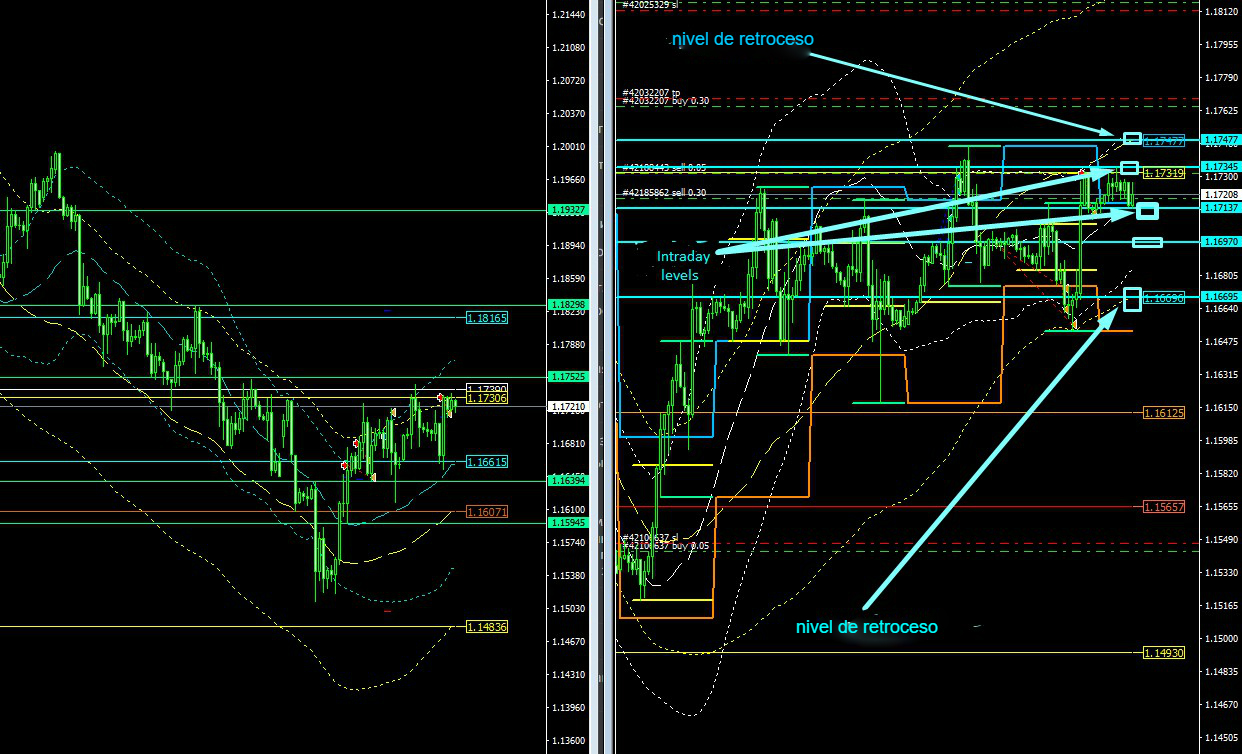Click the yellow 1.14836 label on left chart
Screen dimensions: 1243x754
[x=487, y=627]
